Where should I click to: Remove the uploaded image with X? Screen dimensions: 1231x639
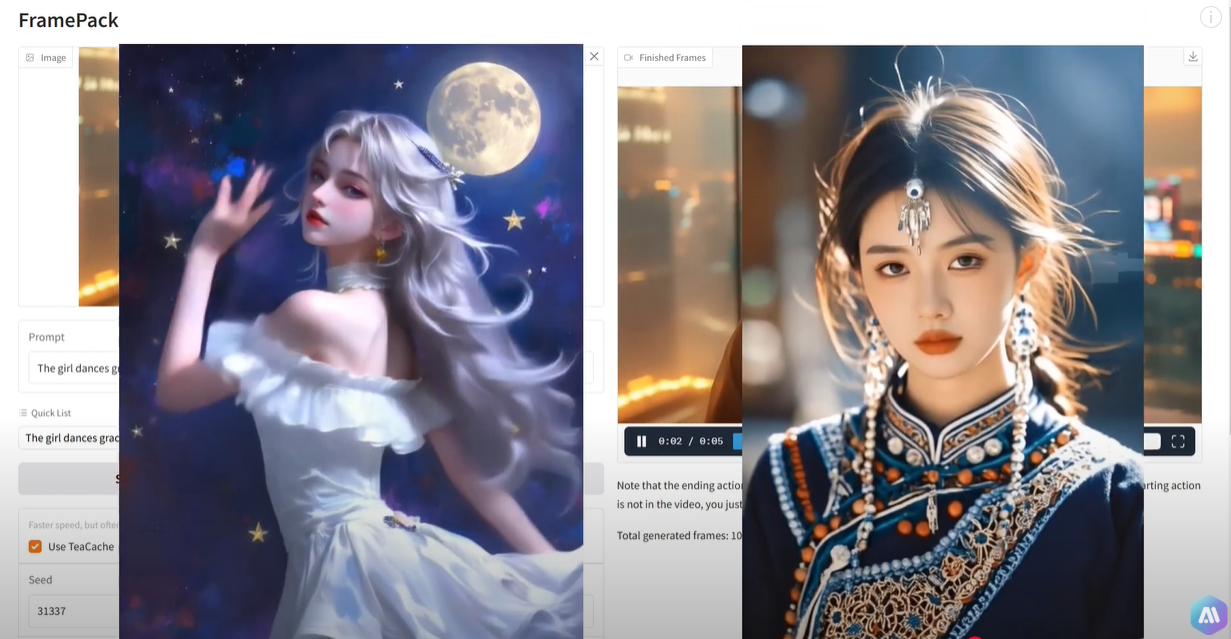594,56
